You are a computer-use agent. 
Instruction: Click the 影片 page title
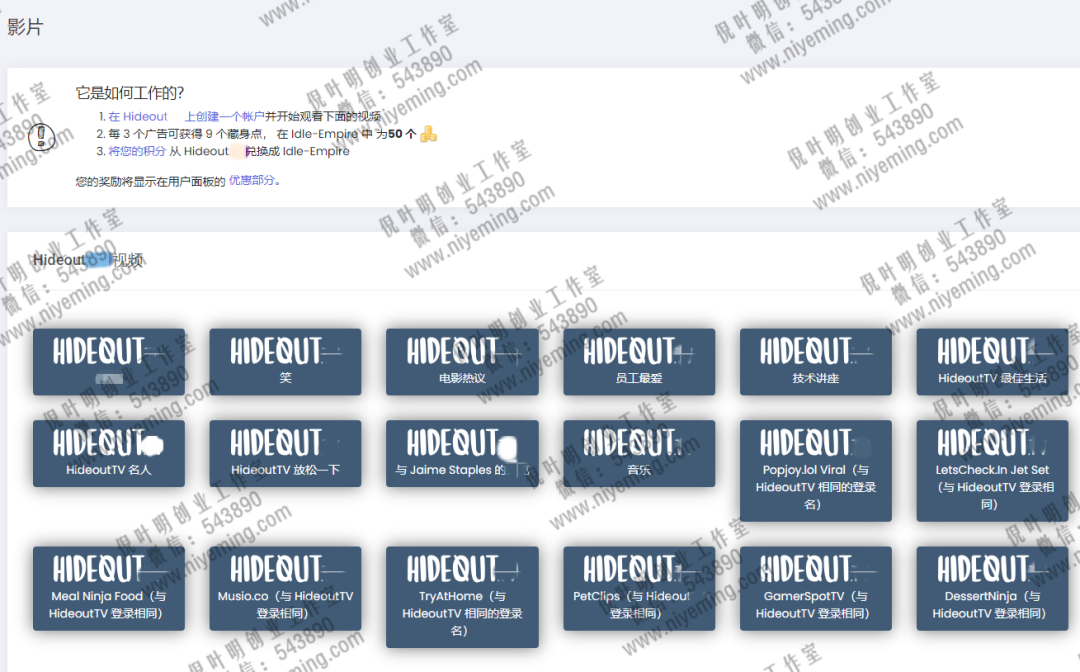(x=25, y=28)
